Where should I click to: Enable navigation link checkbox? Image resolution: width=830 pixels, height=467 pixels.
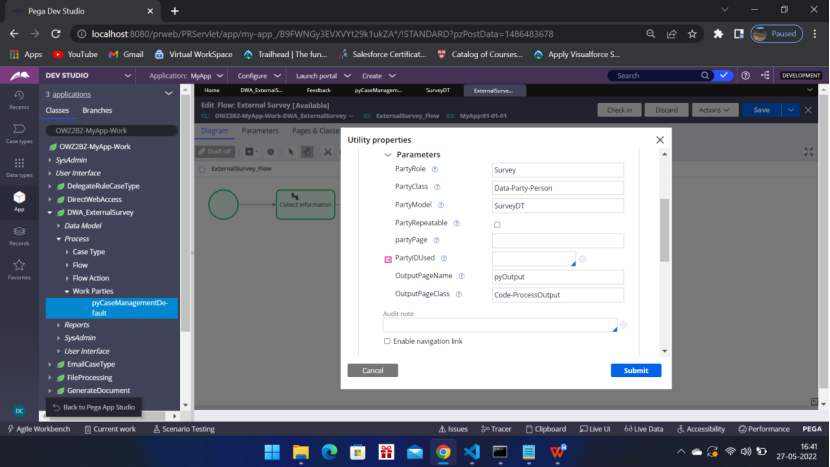point(387,342)
